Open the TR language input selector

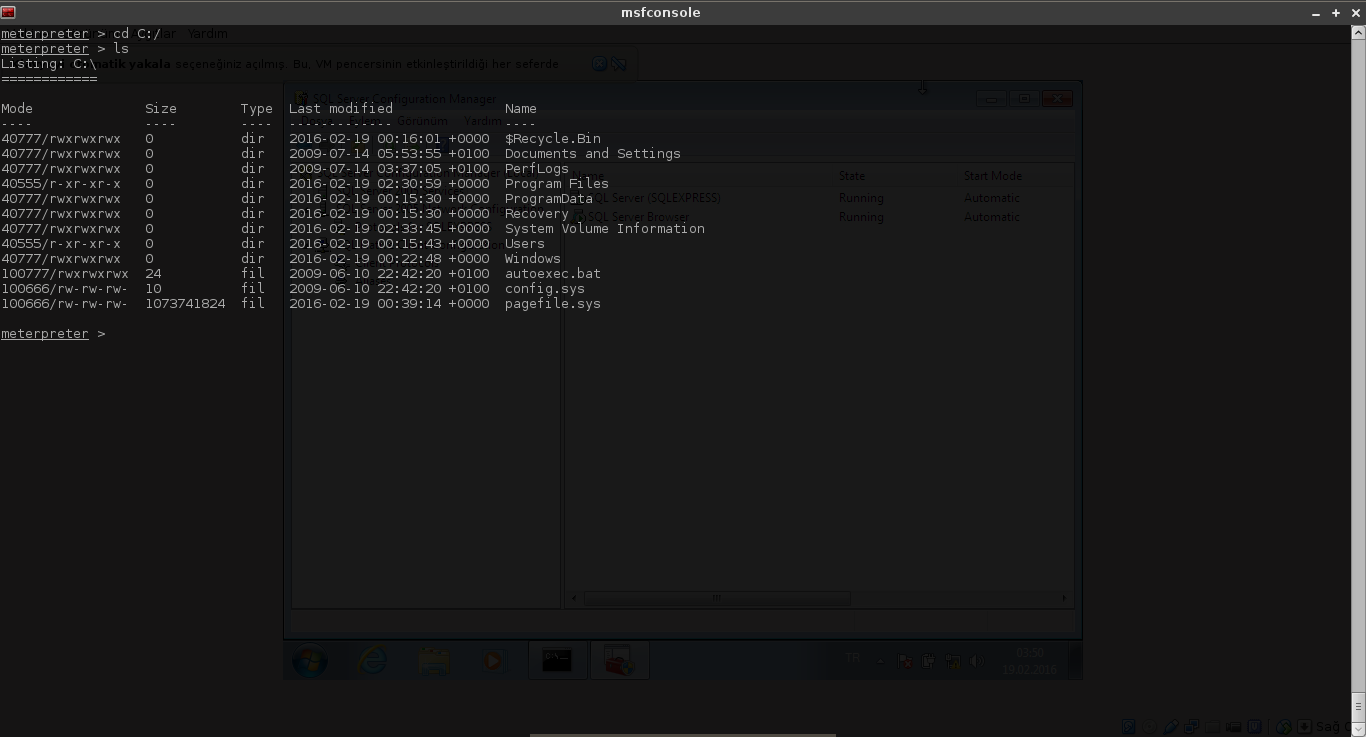[853, 658]
